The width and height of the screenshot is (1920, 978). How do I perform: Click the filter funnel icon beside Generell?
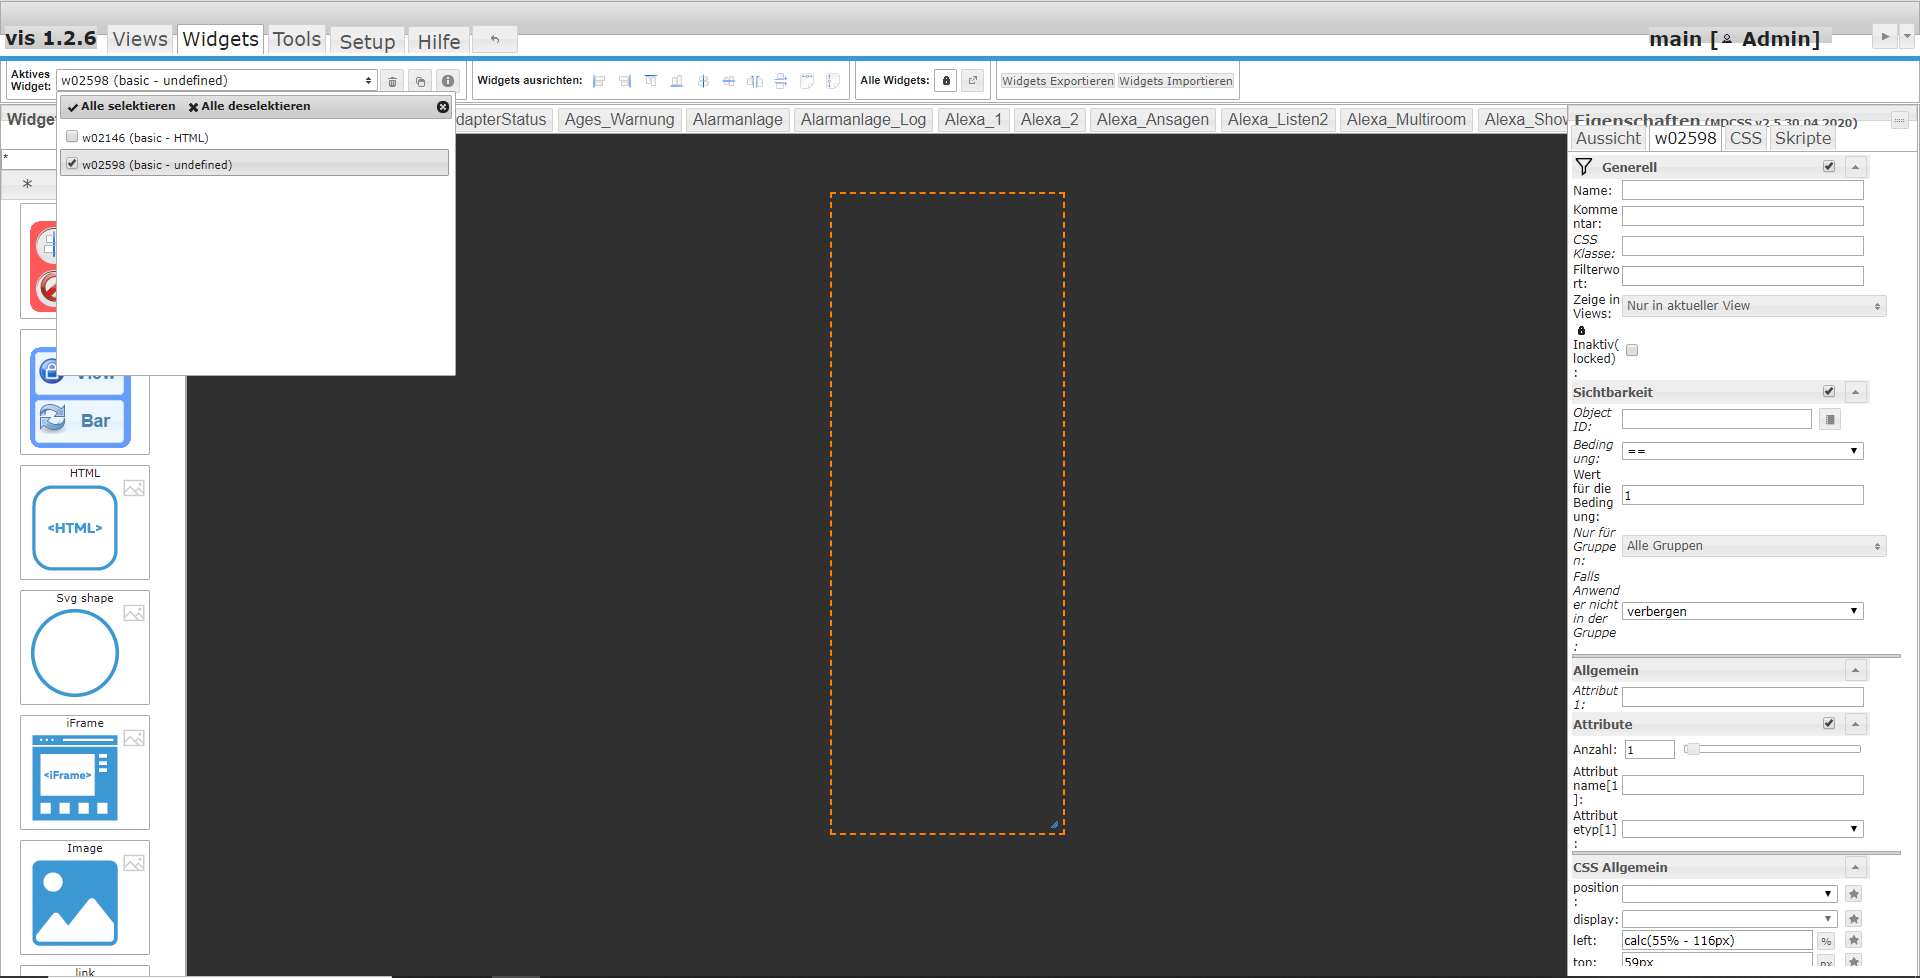coord(1584,167)
